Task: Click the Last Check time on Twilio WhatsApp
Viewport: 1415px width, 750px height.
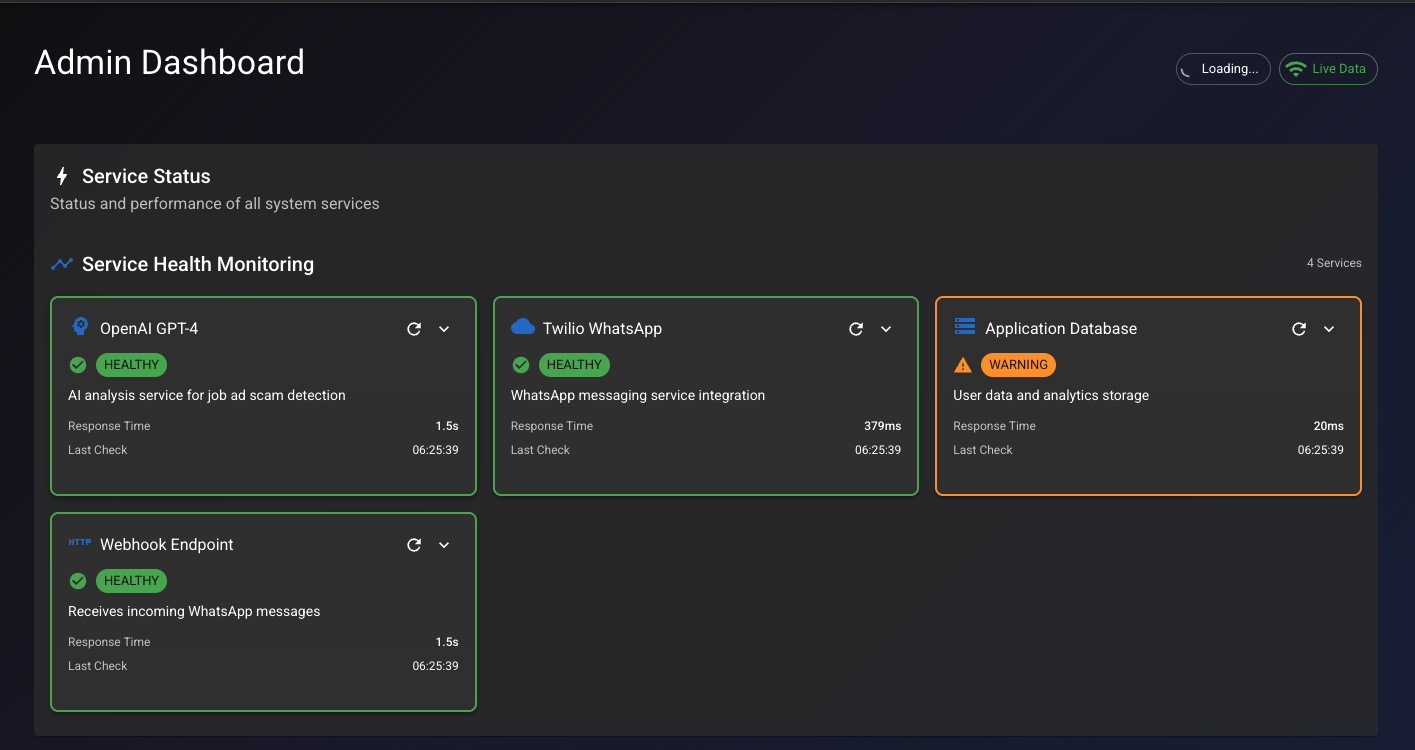Action: coord(878,450)
